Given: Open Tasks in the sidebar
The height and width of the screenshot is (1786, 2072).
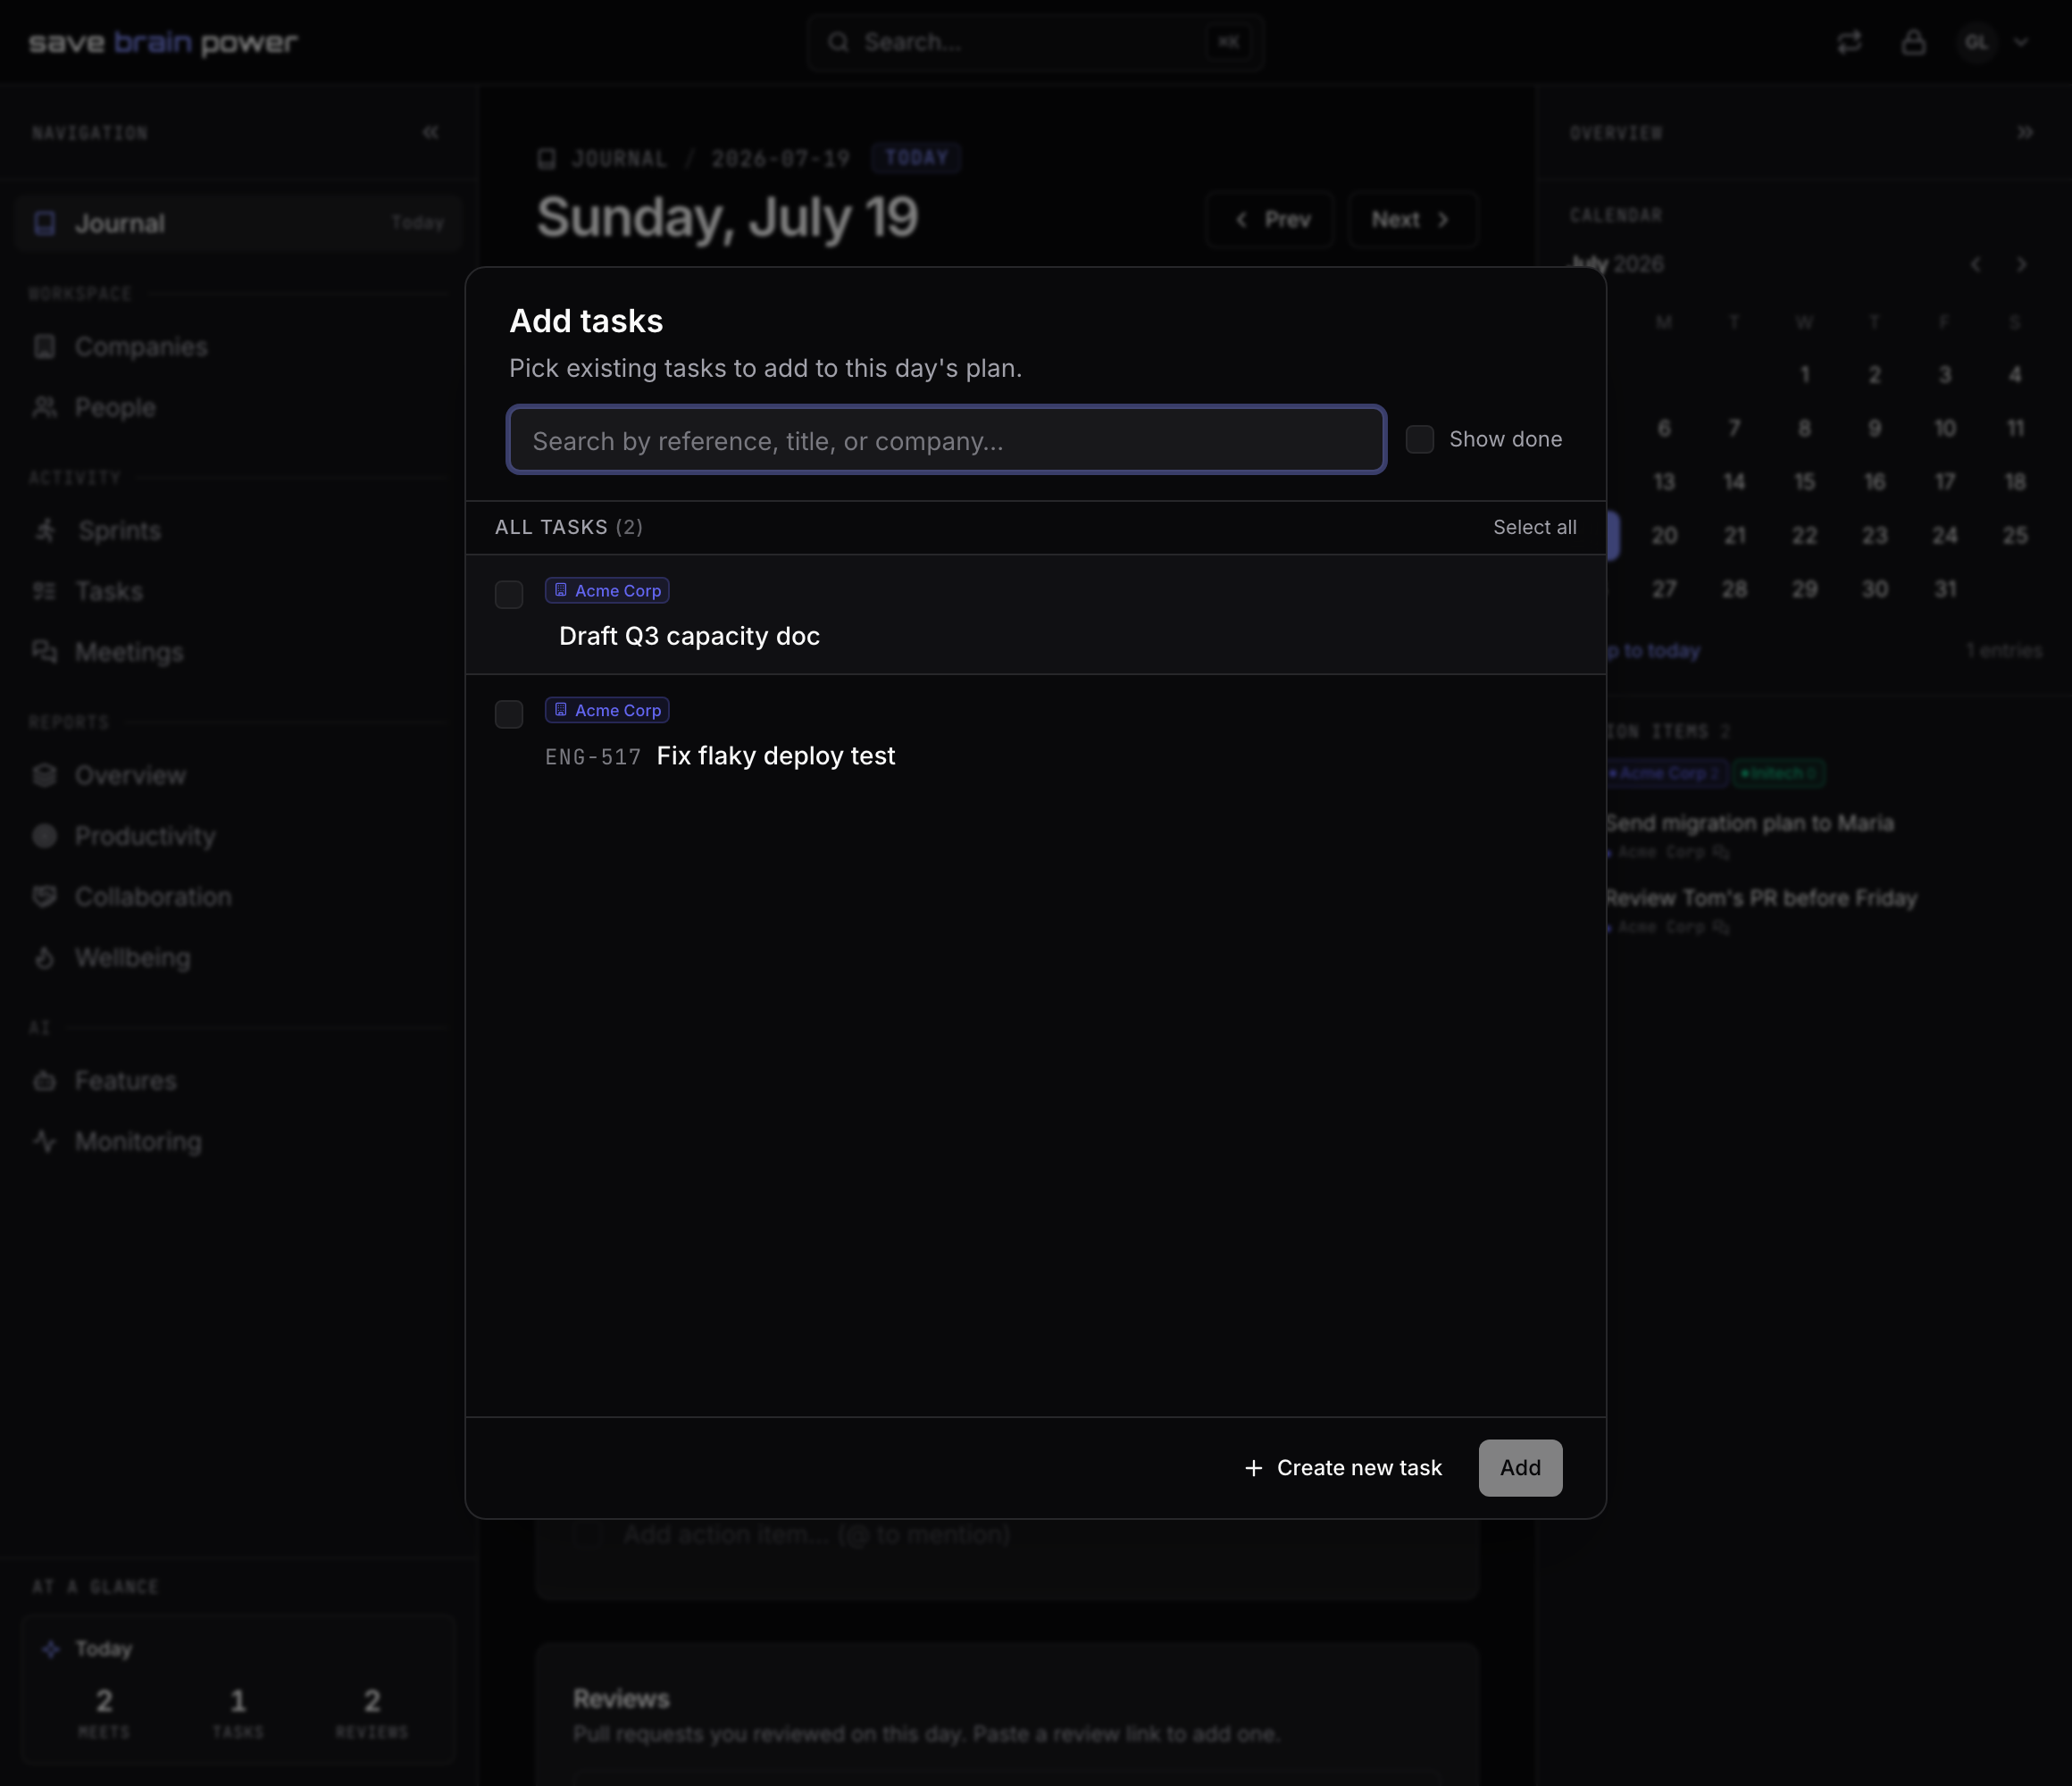Looking at the screenshot, I should 238,592.
